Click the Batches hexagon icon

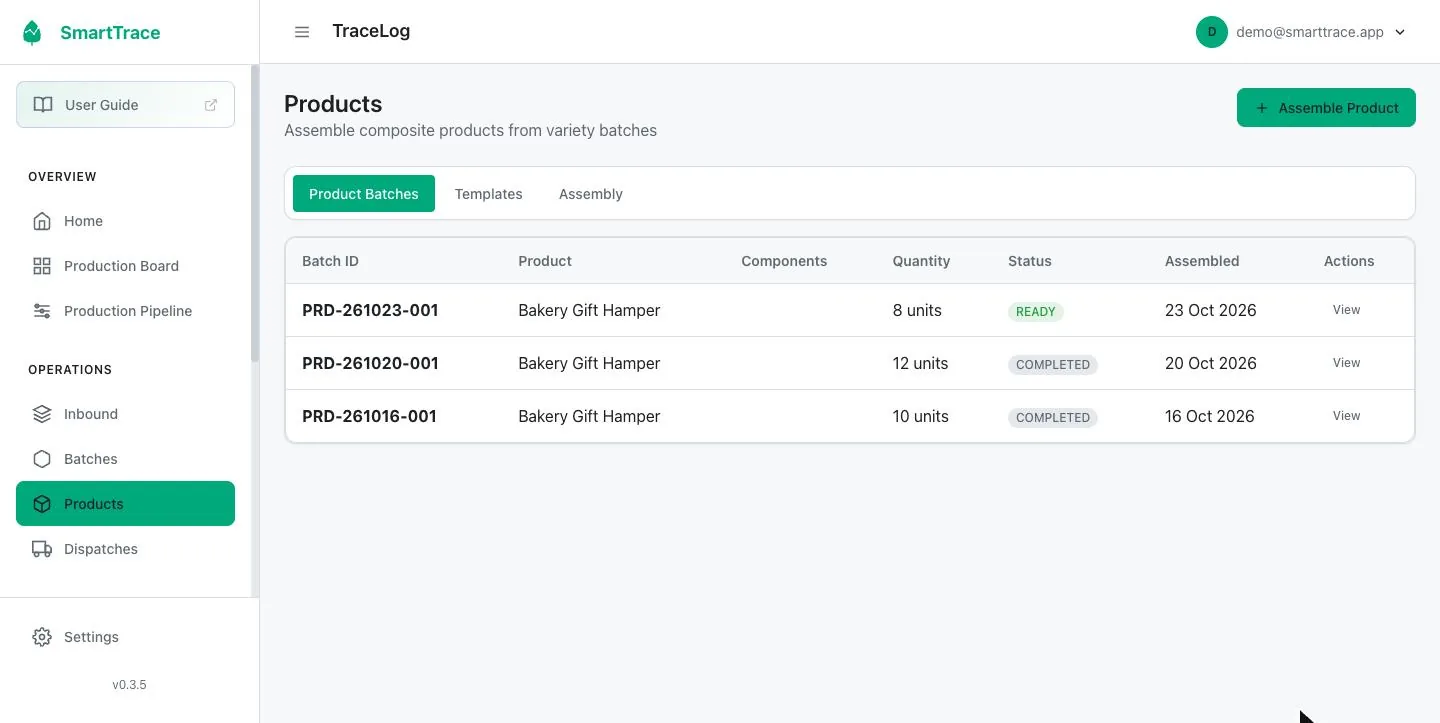coord(42,459)
